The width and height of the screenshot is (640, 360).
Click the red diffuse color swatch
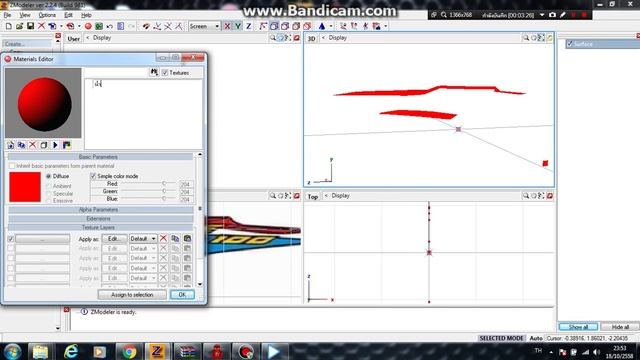click(25, 187)
